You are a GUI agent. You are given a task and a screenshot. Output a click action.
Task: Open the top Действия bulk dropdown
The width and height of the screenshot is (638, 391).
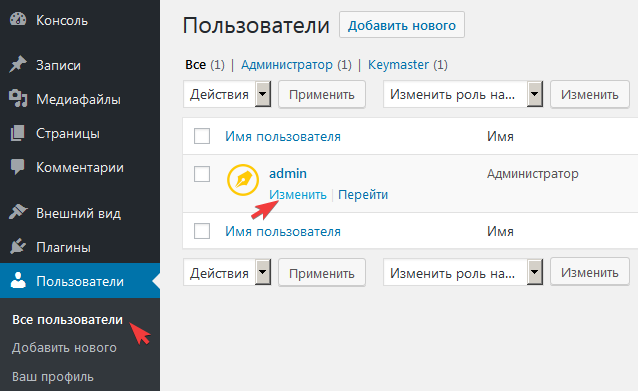227,94
